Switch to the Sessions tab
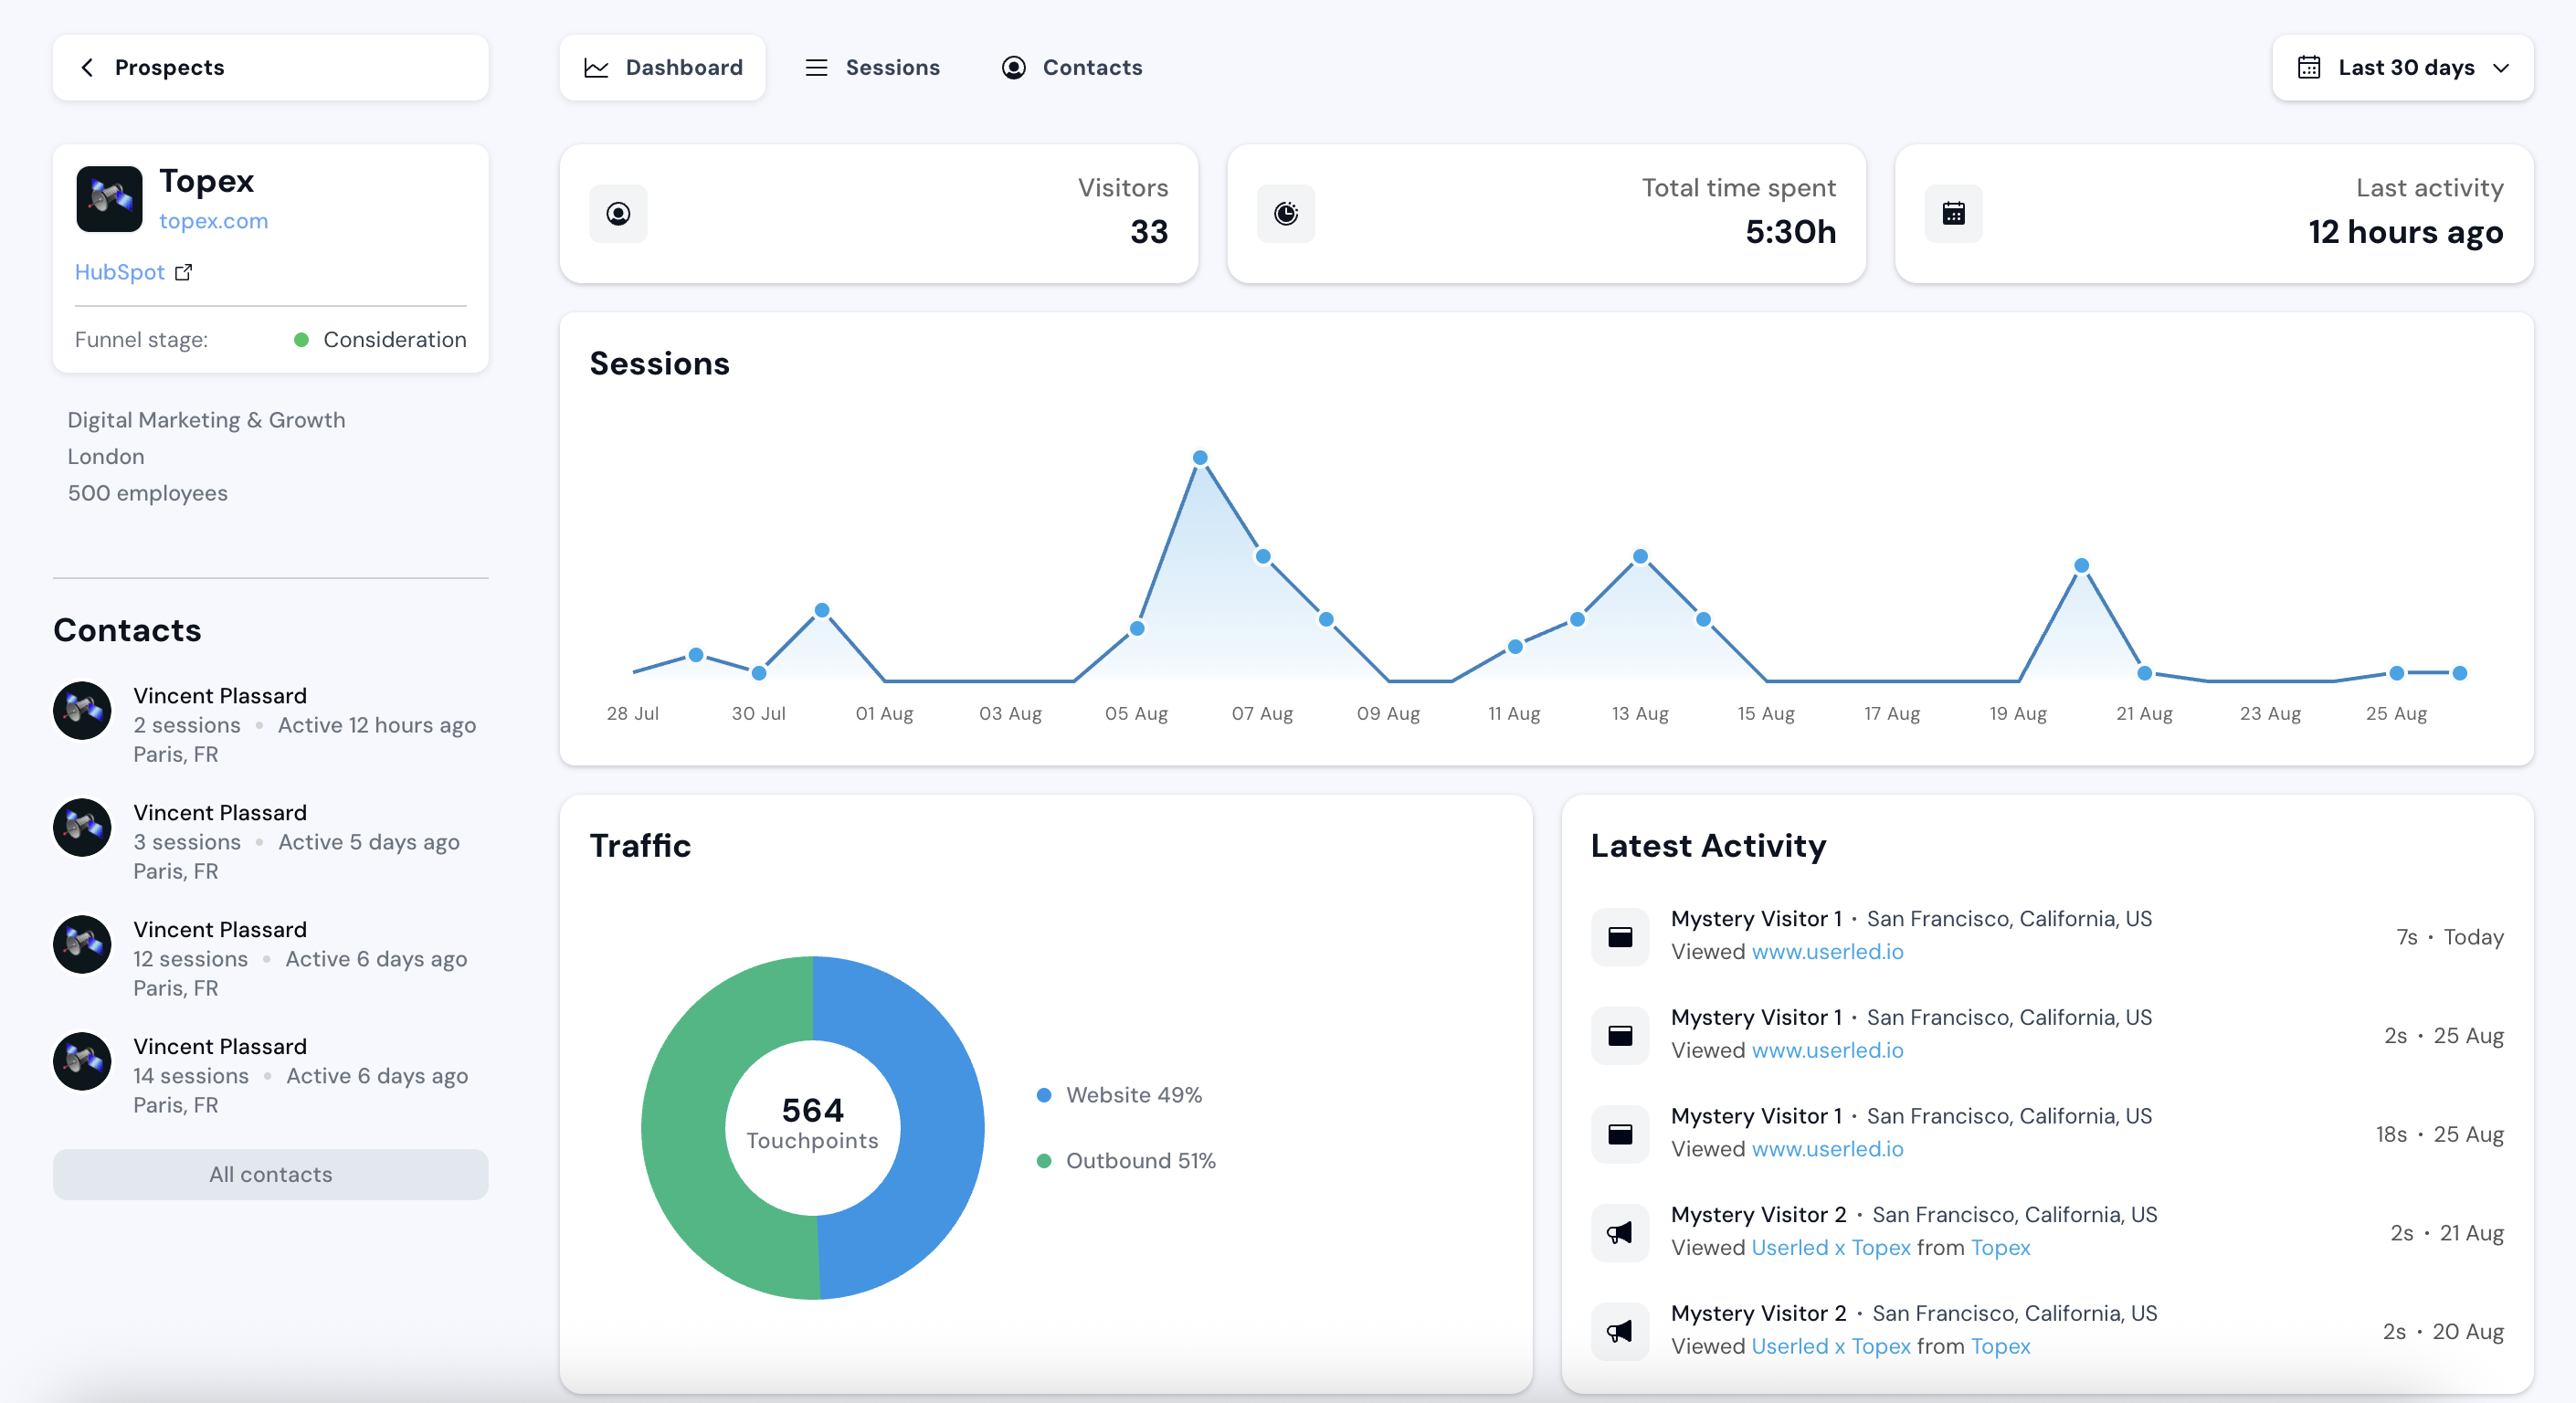Image resolution: width=2576 pixels, height=1403 pixels. [872, 67]
